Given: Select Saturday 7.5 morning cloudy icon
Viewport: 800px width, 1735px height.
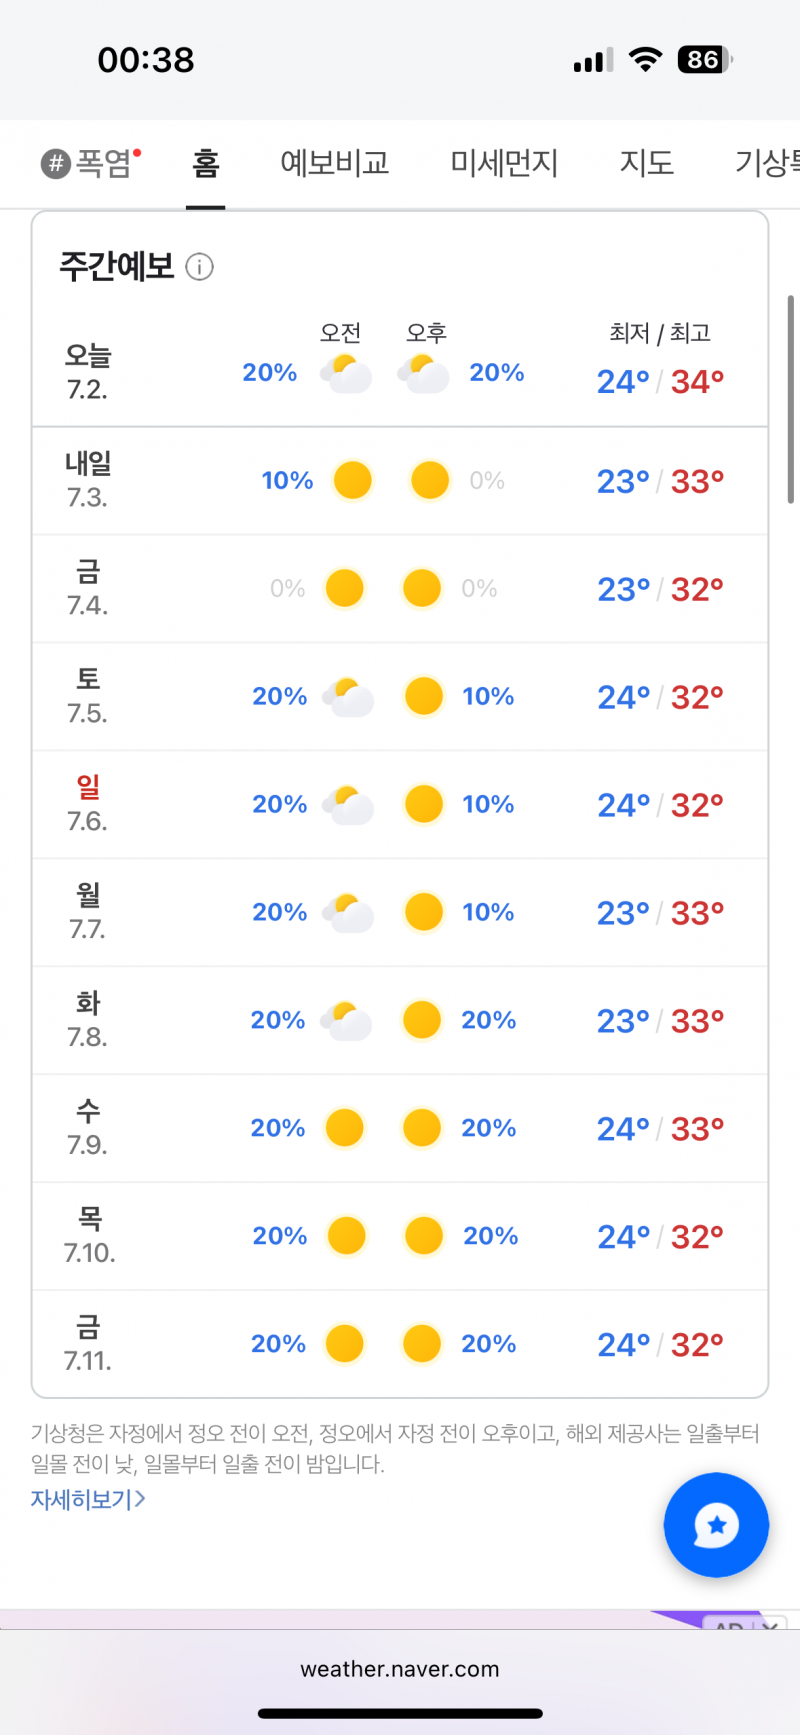Looking at the screenshot, I should (x=348, y=697).
